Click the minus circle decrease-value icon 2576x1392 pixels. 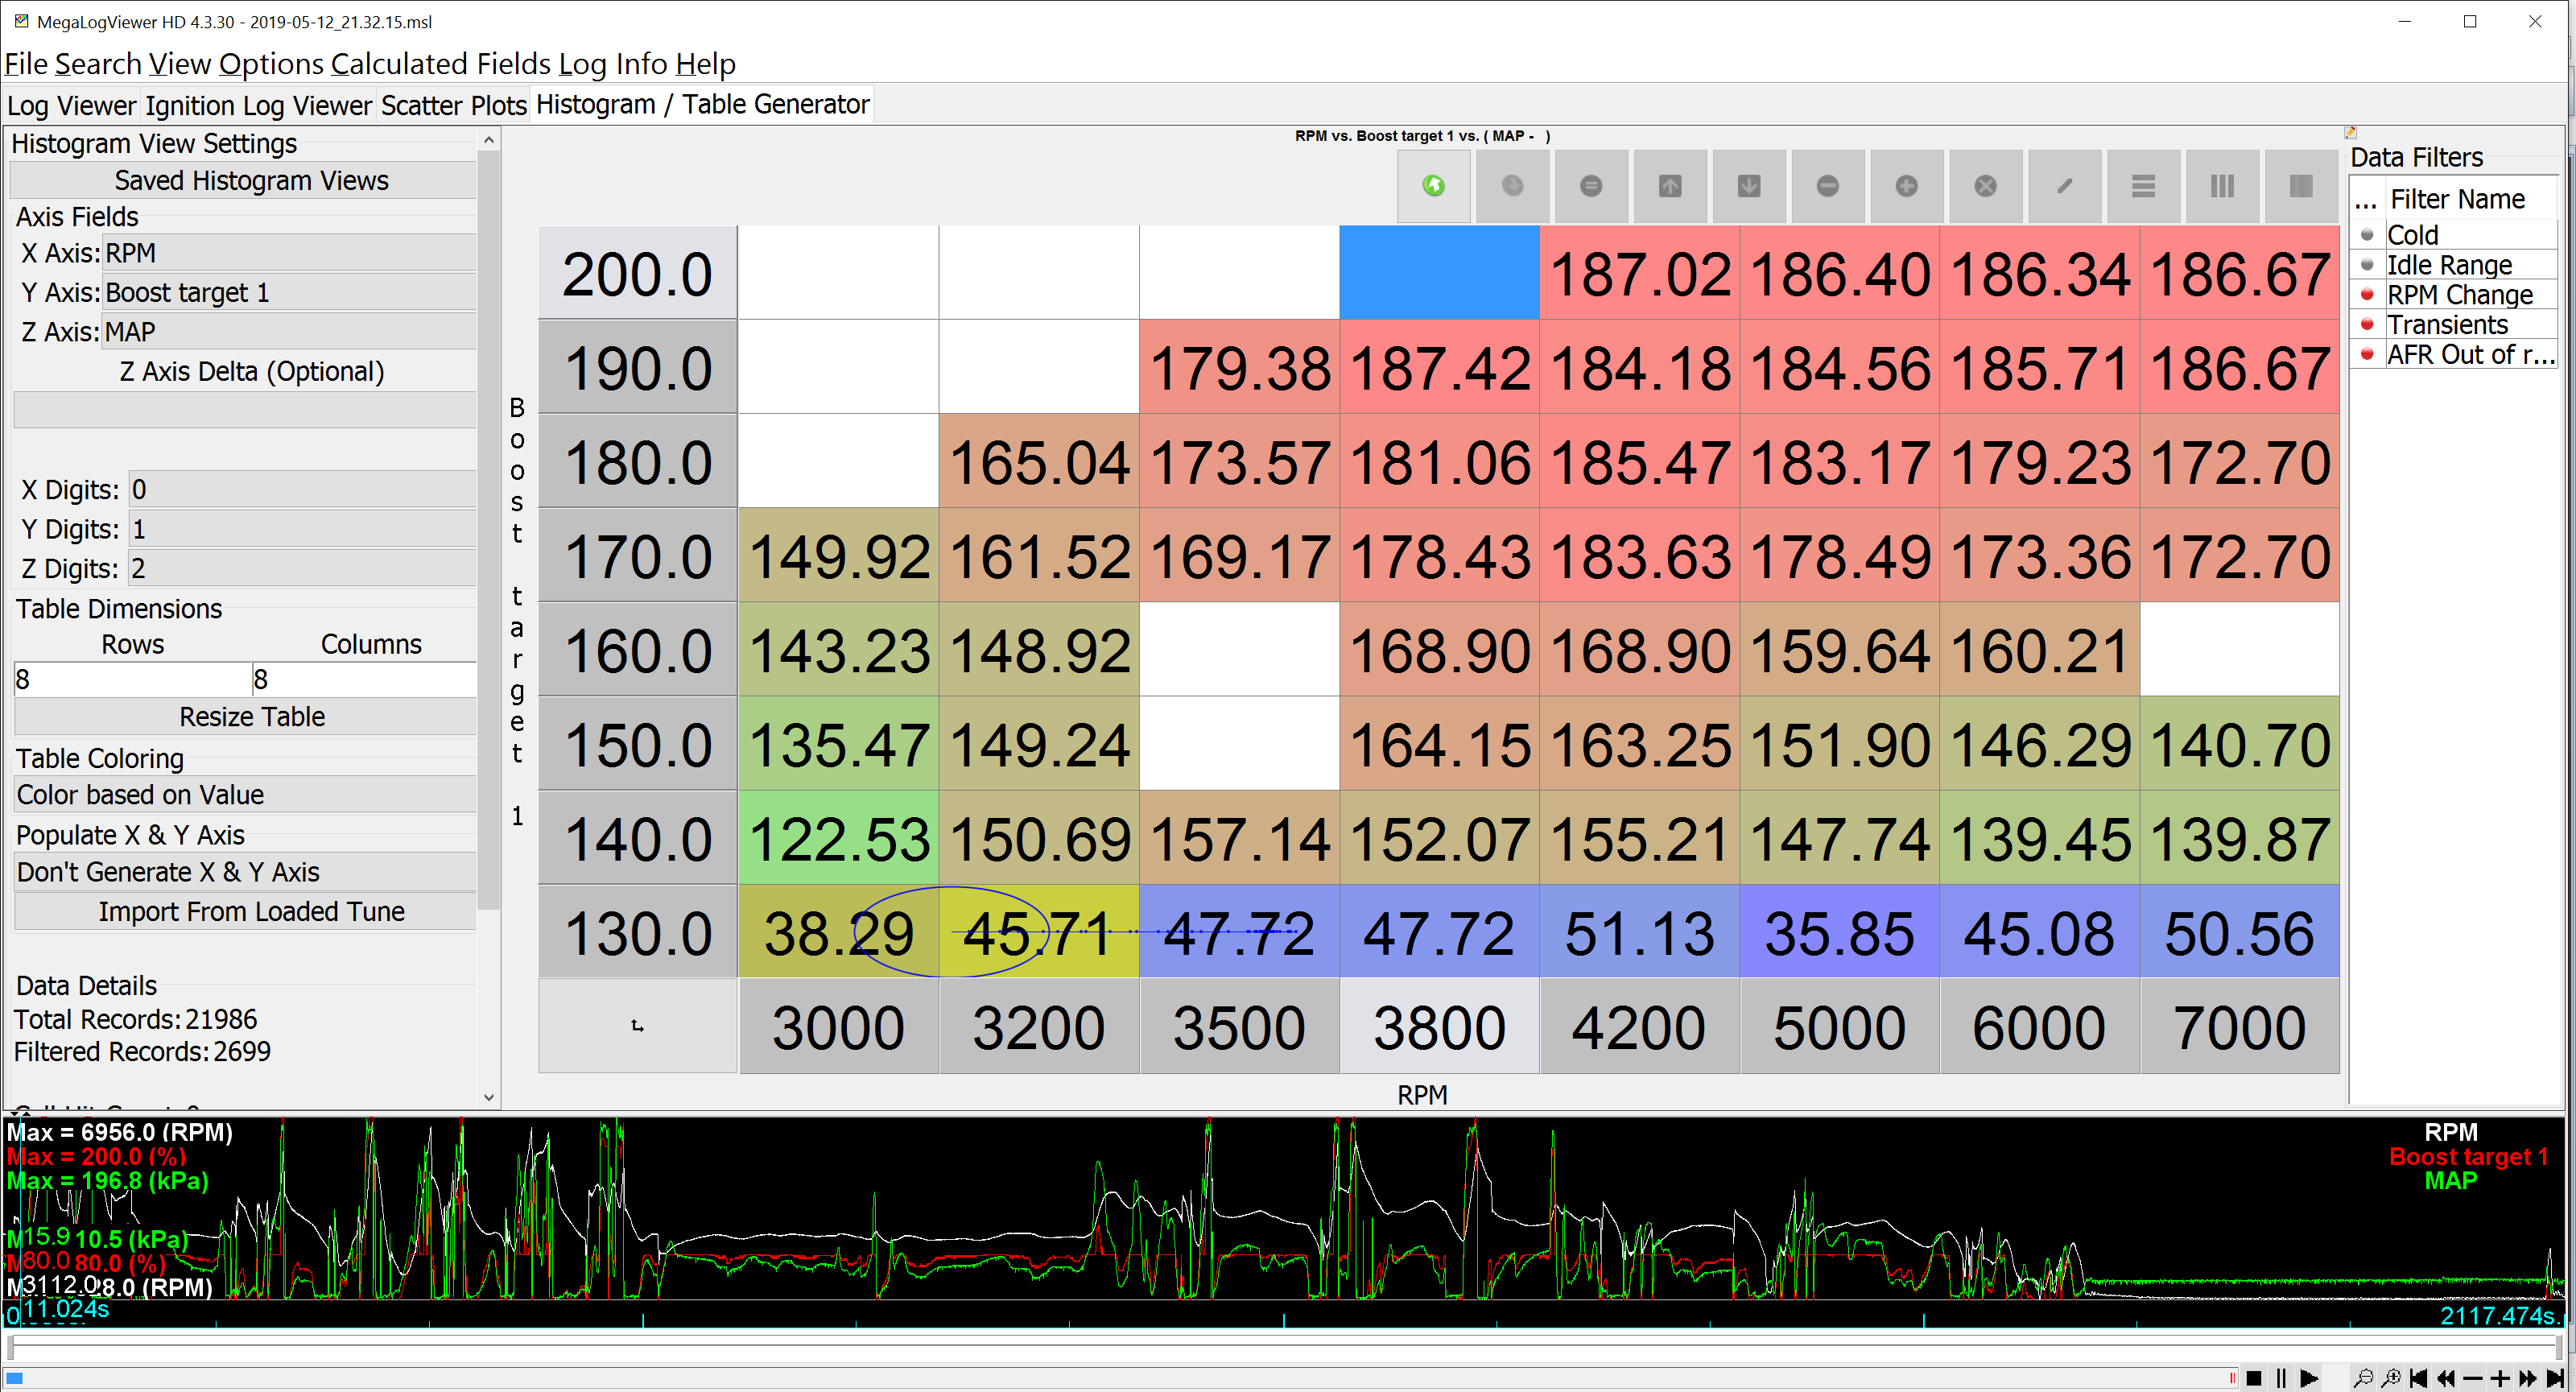pyautogui.click(x=1827, y=186)
